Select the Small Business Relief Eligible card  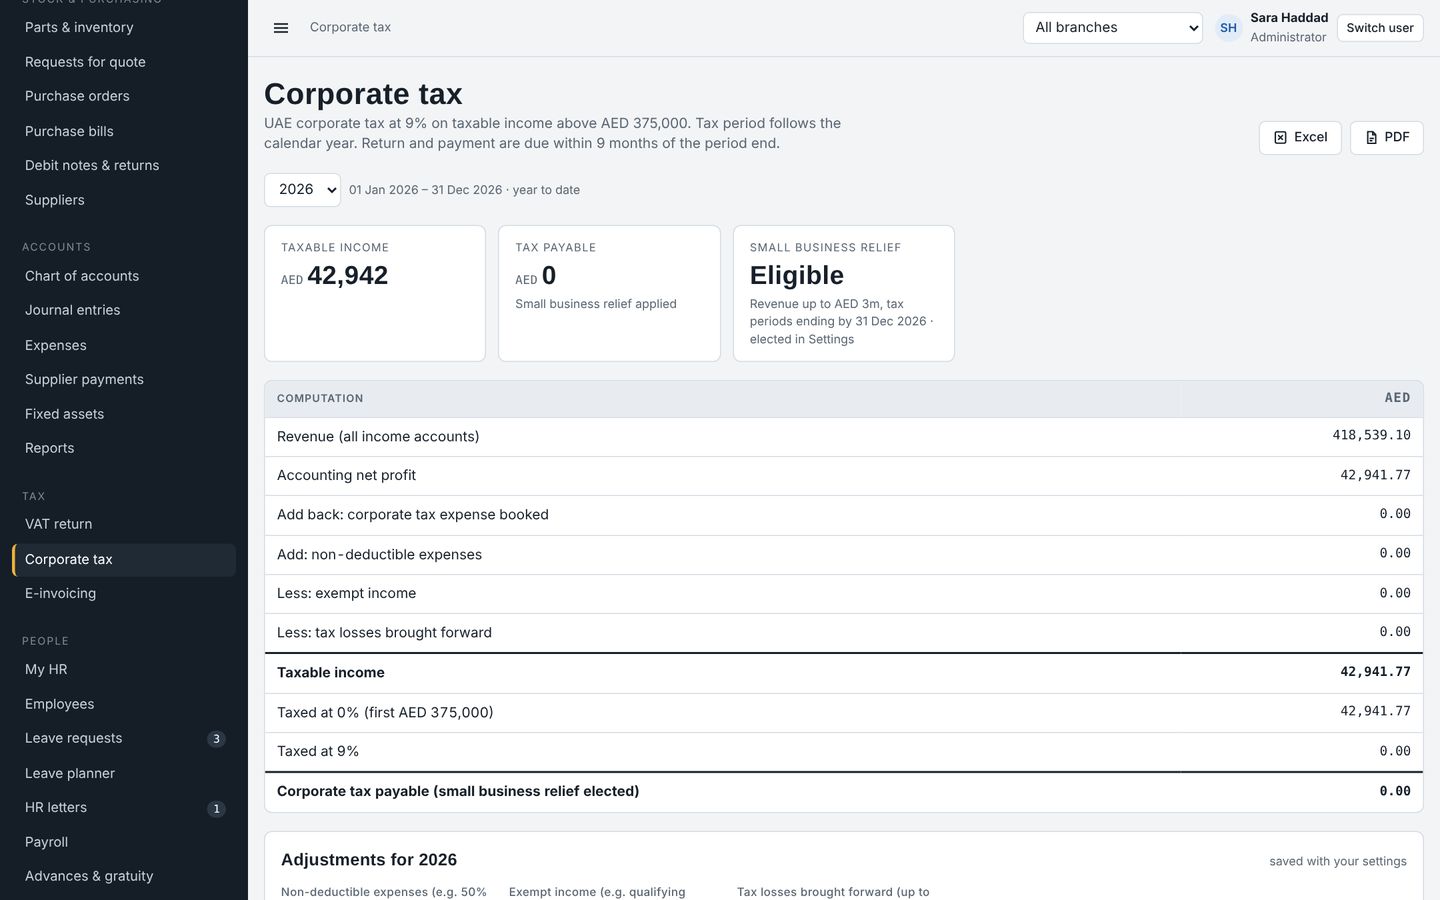[x=843, y=293]
